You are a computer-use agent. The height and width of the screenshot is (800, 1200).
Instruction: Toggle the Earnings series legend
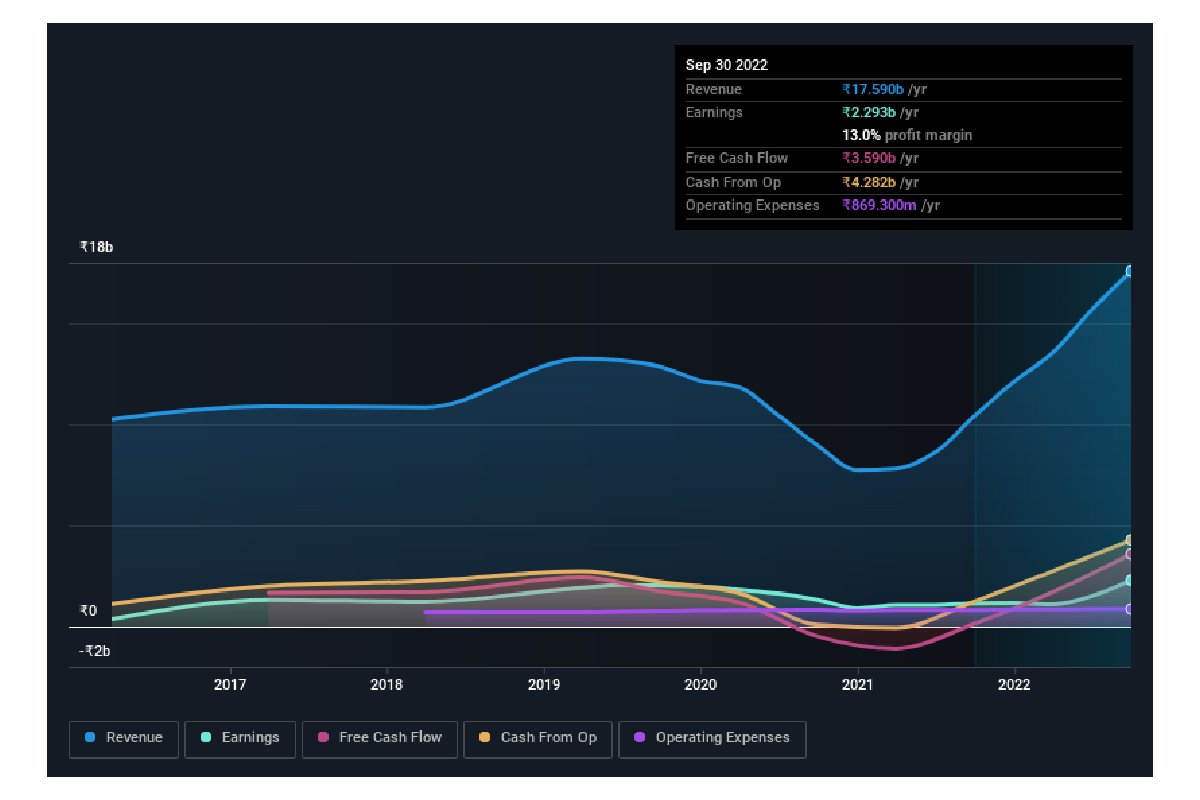(x=240, y=739)
